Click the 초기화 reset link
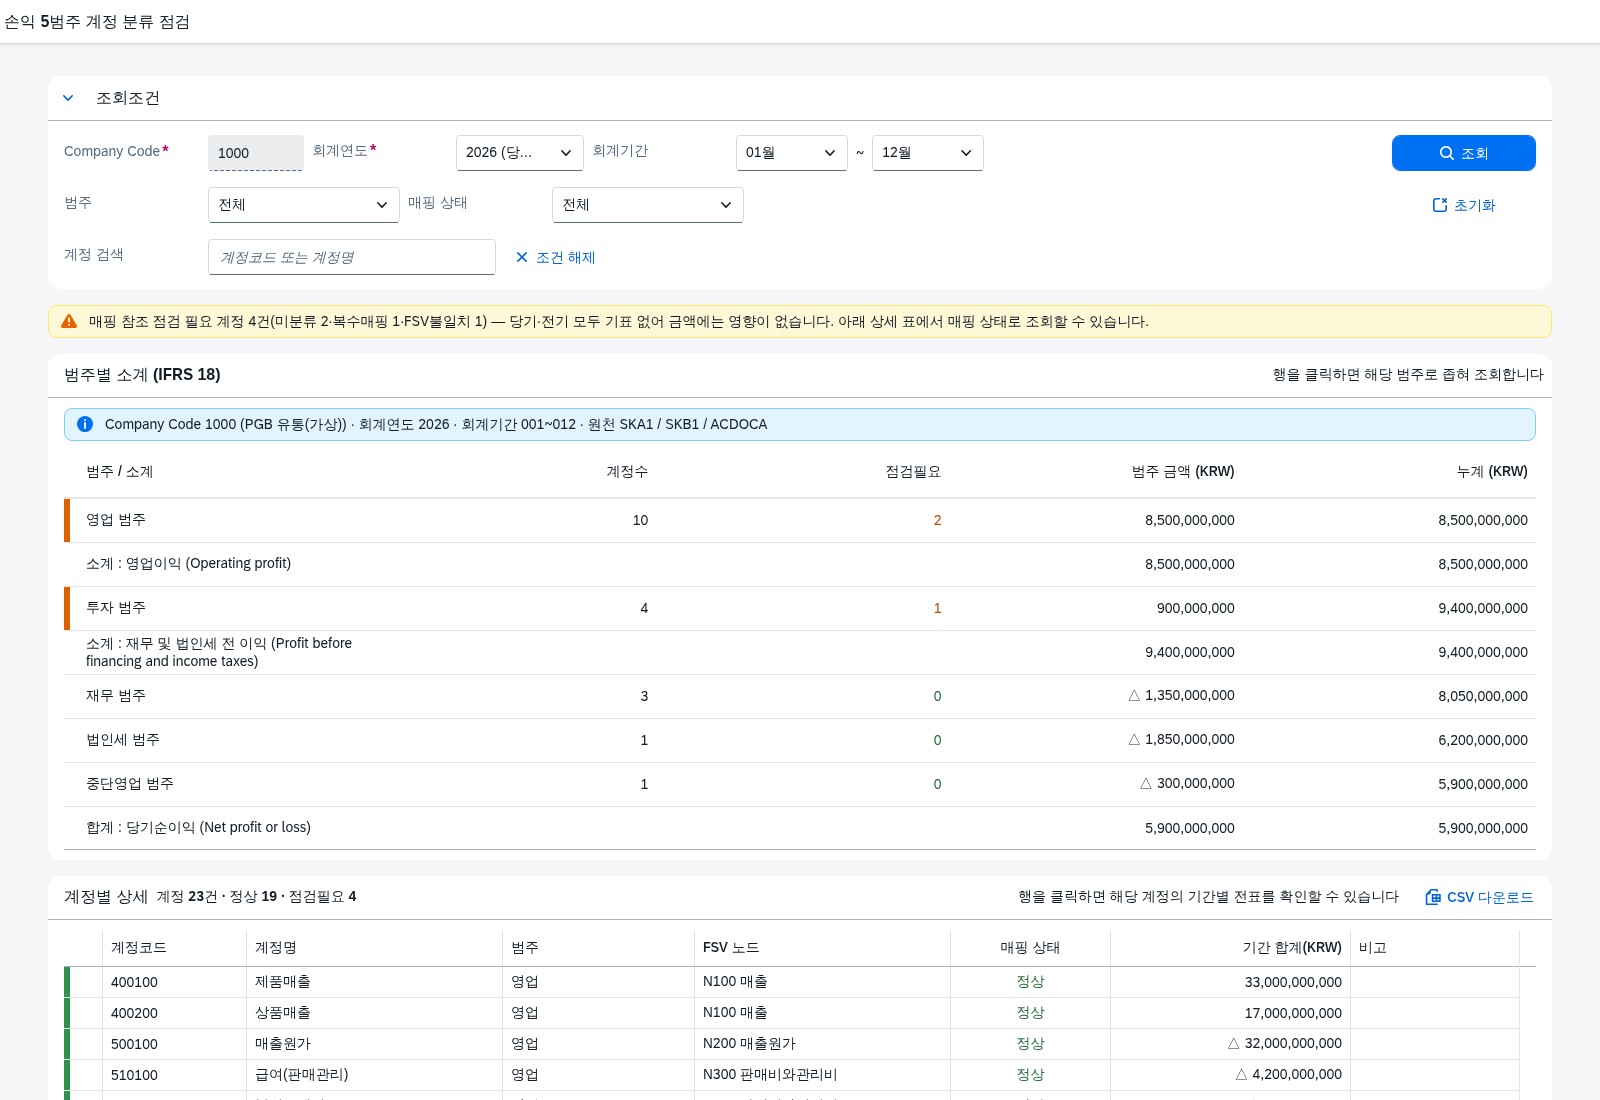1600x1100 pixels. point(1463,205)
